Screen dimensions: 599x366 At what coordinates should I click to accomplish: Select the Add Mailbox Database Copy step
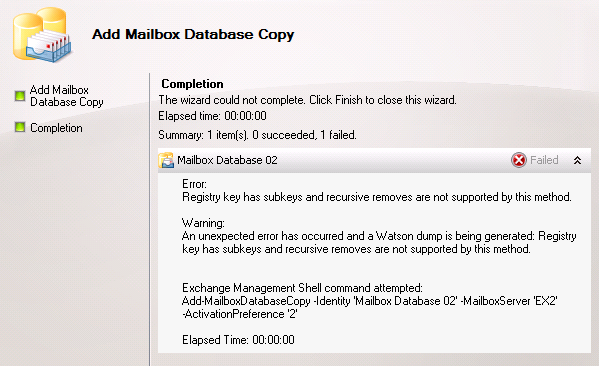pyautogui.click(x=67, y=96)
